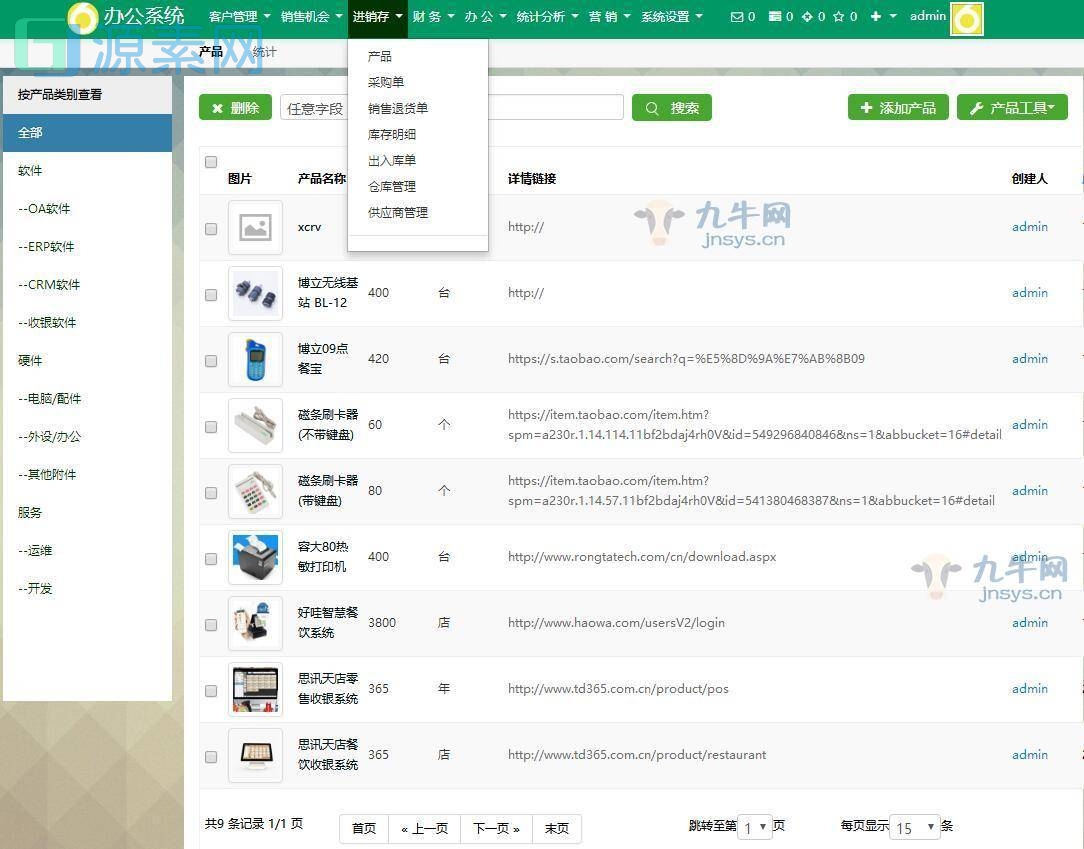This screenshot has width=1084, height=849.
Task: Open the 跳转至第 page number dropdown
Action: coord(757,827)
